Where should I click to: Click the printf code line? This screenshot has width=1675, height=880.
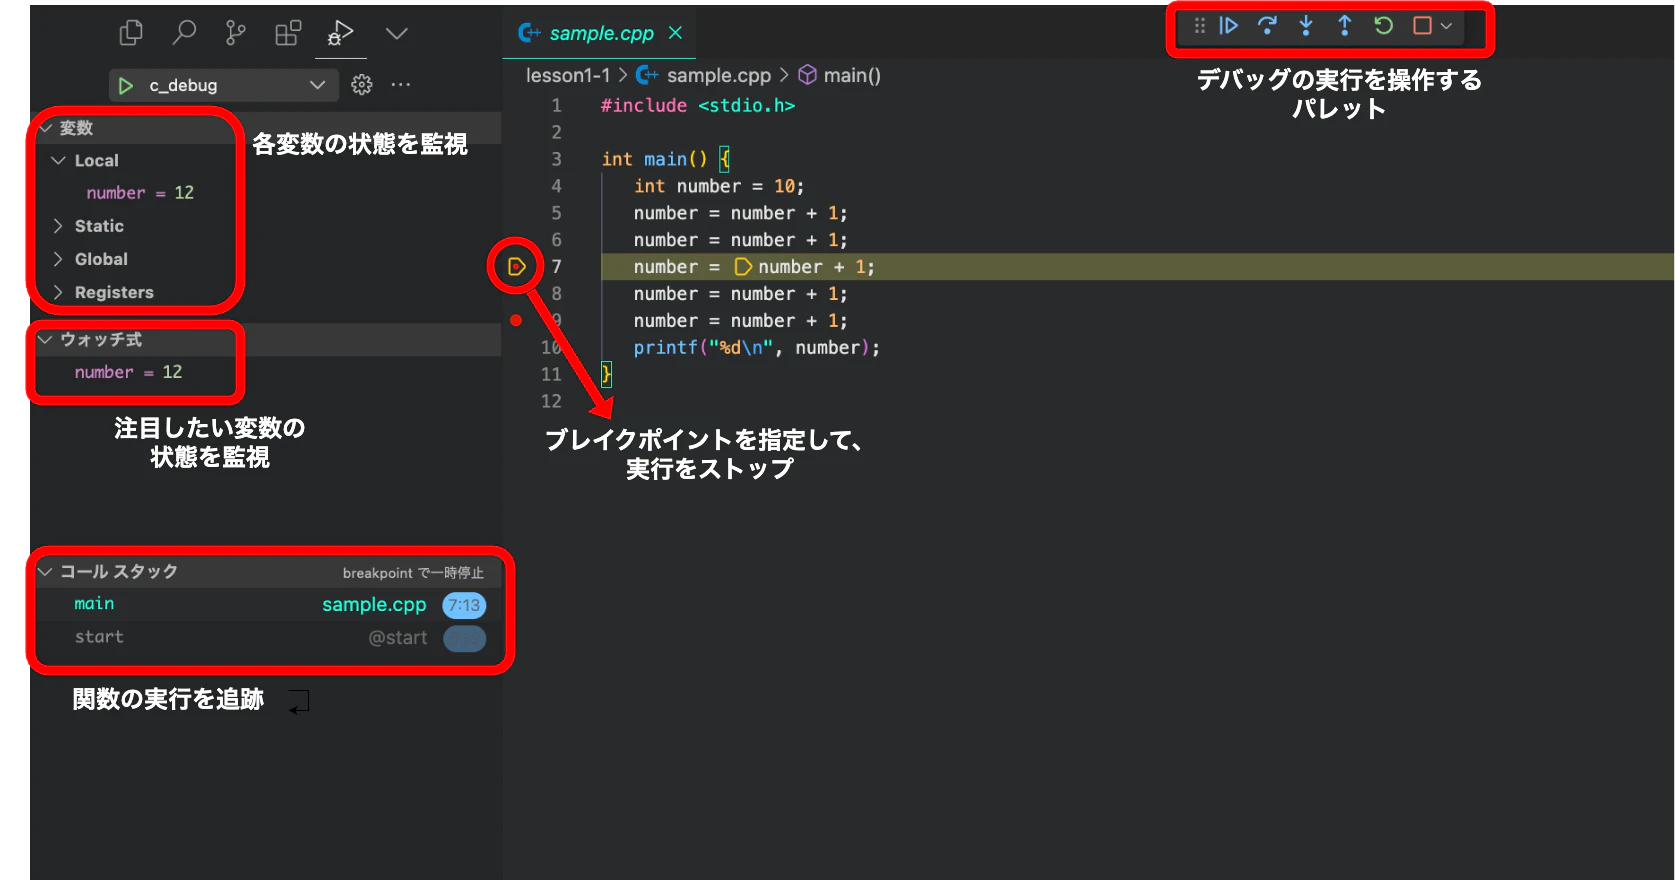[x=757, y=348]
